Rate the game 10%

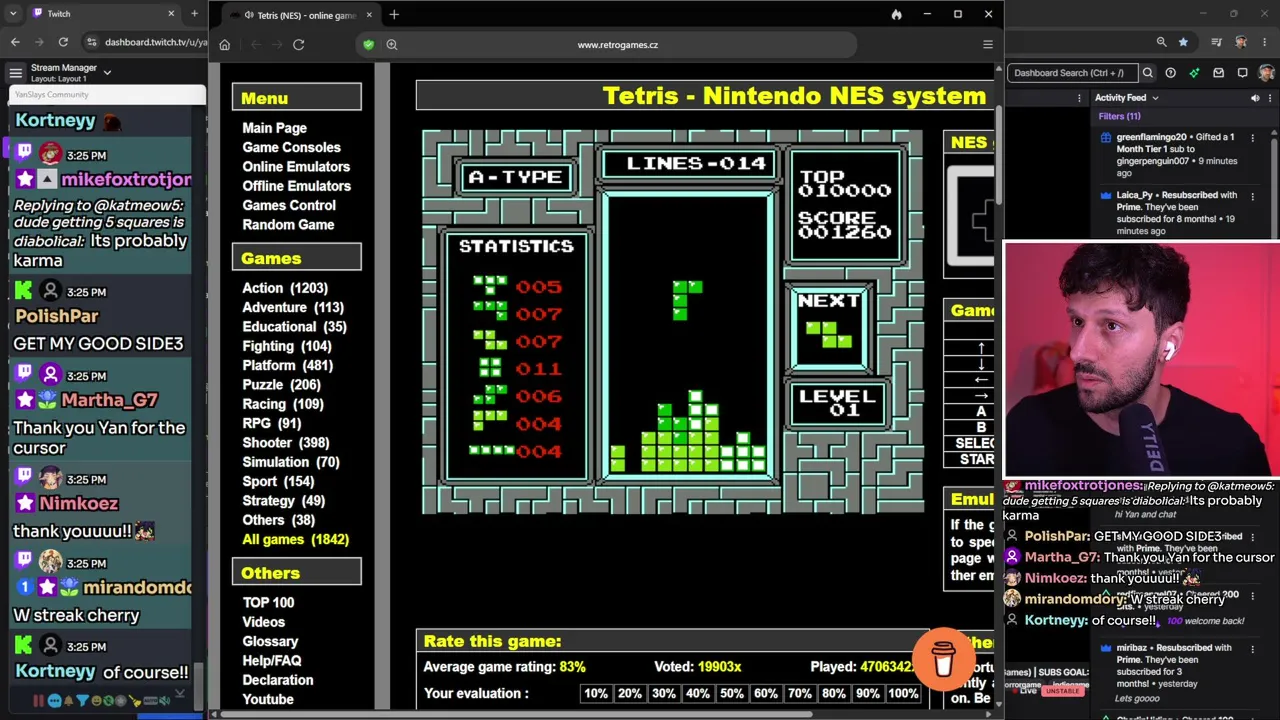tap(596, 694)
